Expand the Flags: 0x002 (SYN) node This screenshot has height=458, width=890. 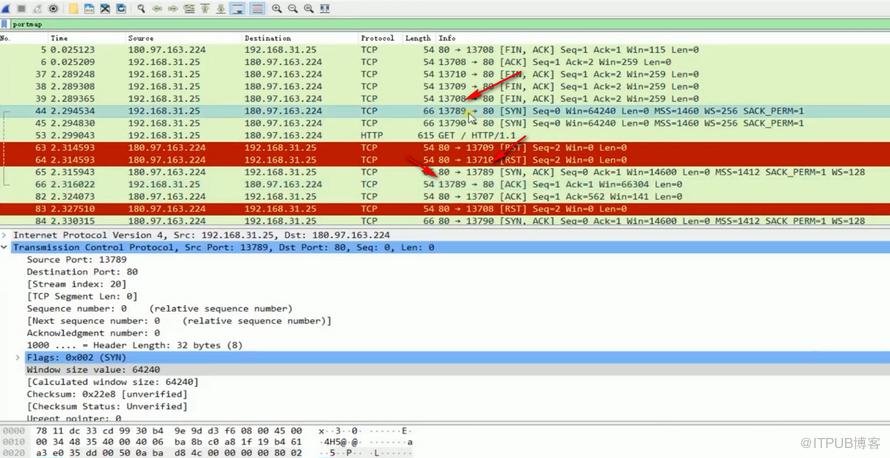18,358
